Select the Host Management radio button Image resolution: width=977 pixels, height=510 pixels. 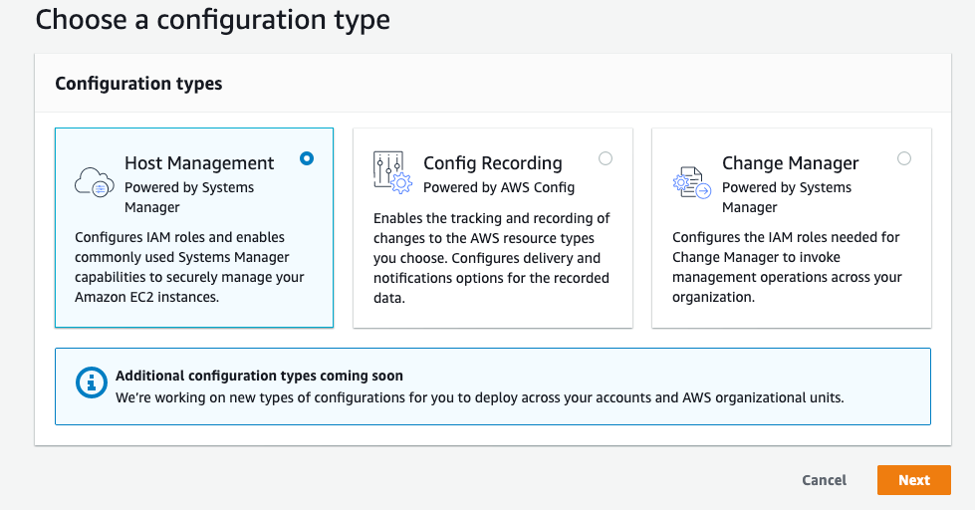[307, 158]
